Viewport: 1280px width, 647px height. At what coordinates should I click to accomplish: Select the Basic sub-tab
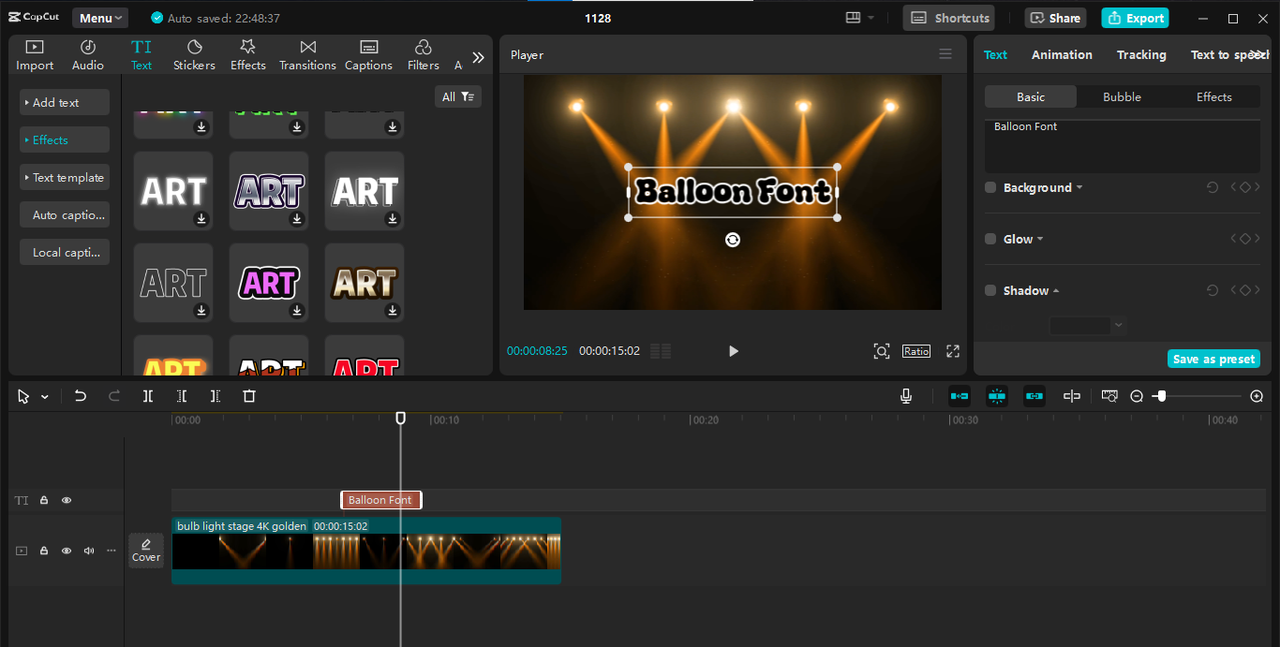[x=1031, y=97]
